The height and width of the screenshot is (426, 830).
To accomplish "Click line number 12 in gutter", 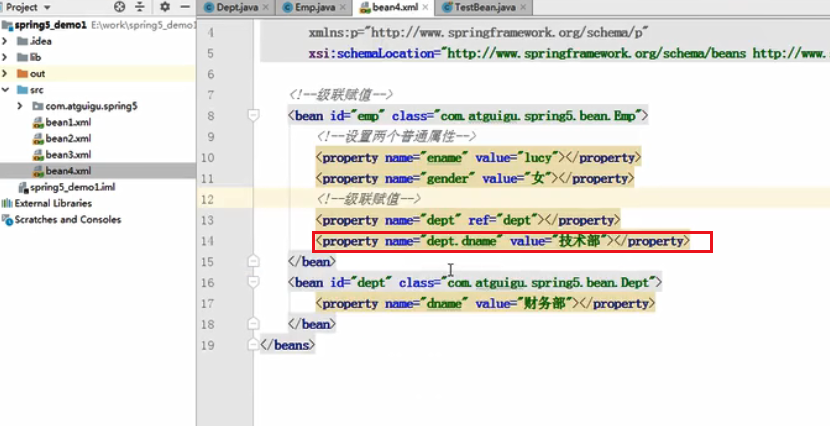I will click(208, 200).
